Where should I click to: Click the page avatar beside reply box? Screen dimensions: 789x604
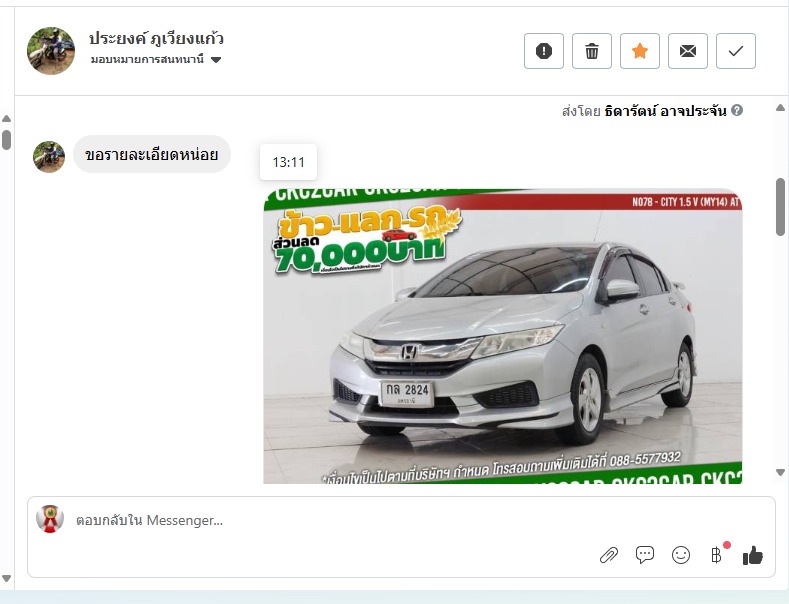pos(50,519)
